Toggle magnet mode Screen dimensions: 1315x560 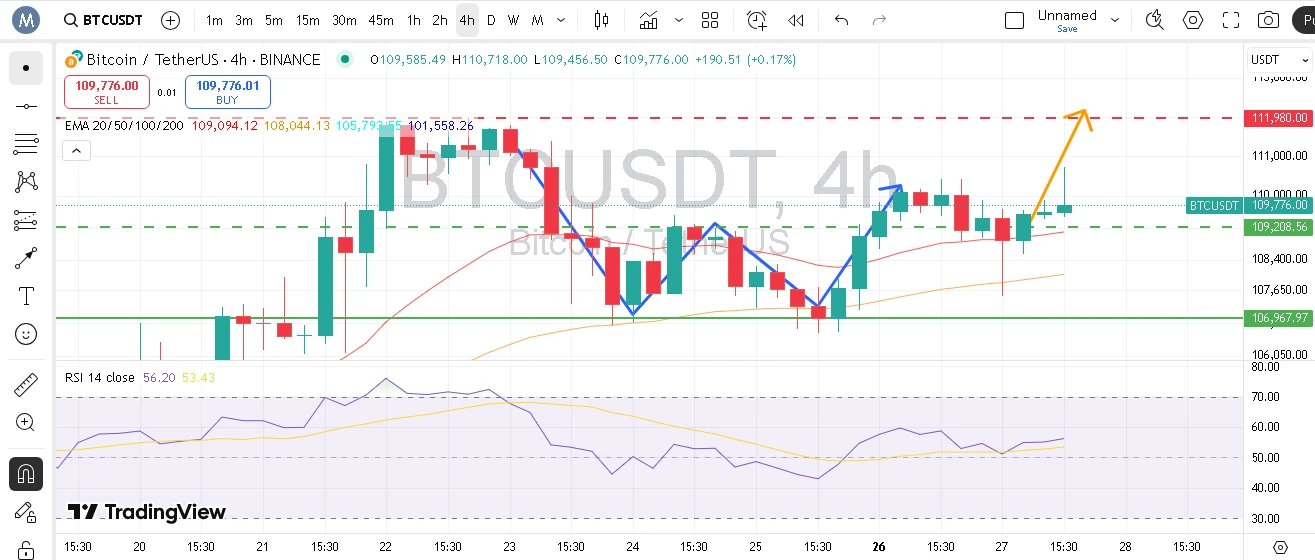[26, 474]
